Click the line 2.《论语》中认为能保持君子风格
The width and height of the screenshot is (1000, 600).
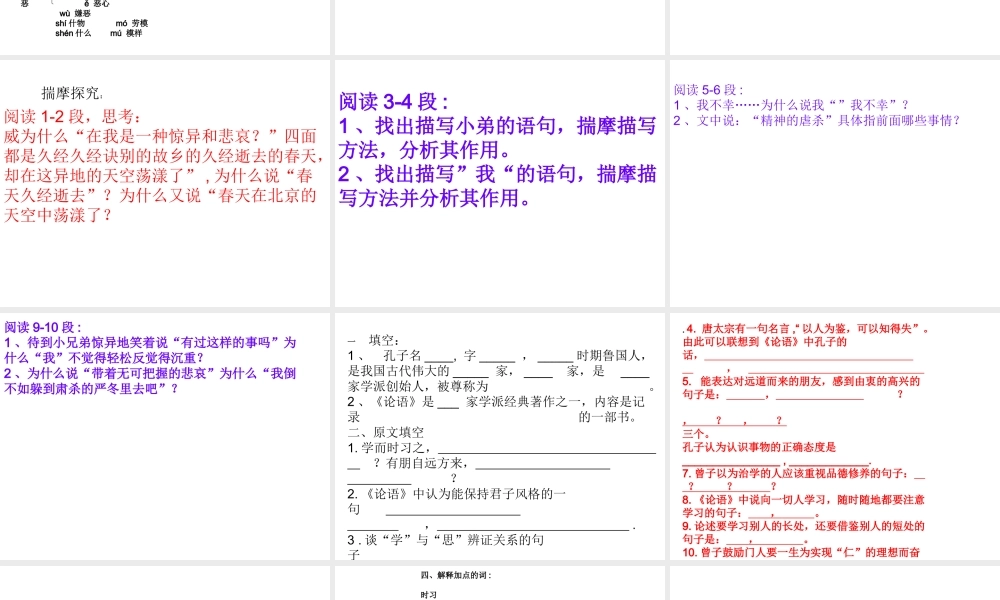tap(457, 494)
